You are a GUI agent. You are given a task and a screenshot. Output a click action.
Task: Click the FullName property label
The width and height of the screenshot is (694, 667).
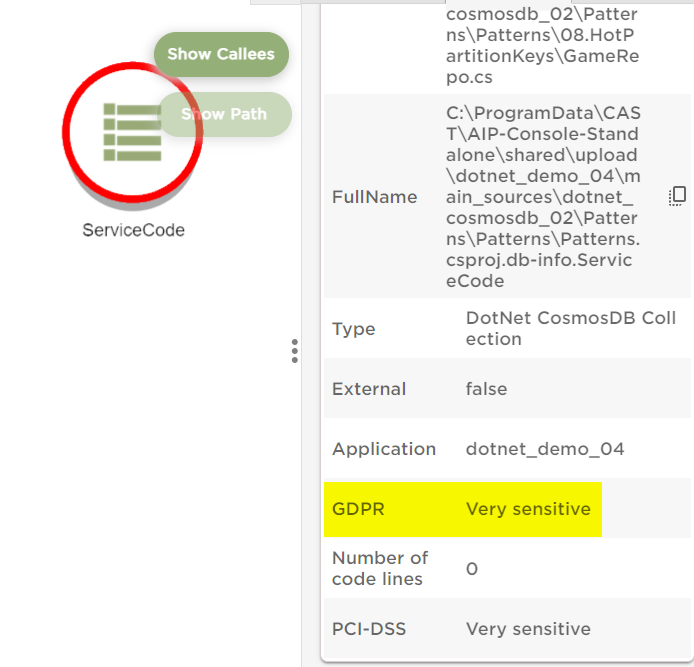374,197
